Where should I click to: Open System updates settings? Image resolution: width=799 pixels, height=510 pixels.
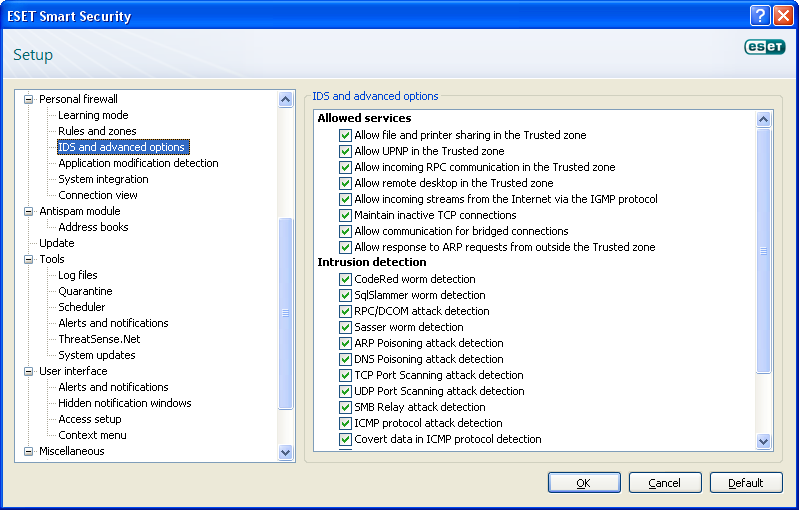(97, 355)
